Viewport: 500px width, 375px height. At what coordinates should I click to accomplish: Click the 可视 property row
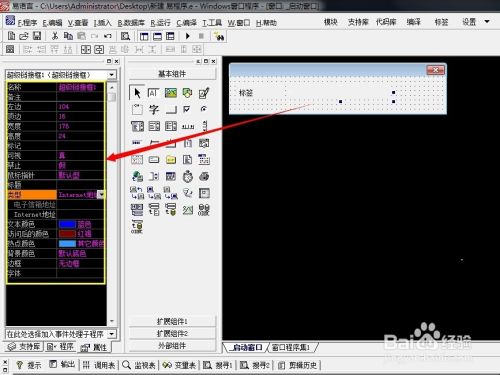(55, 156)
